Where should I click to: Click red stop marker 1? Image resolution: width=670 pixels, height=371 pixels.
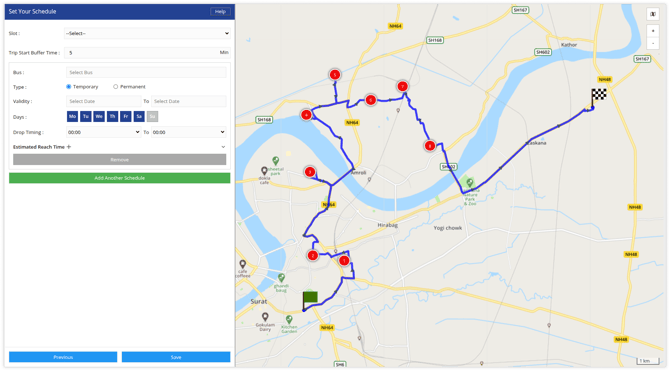(x=344, y=260)
